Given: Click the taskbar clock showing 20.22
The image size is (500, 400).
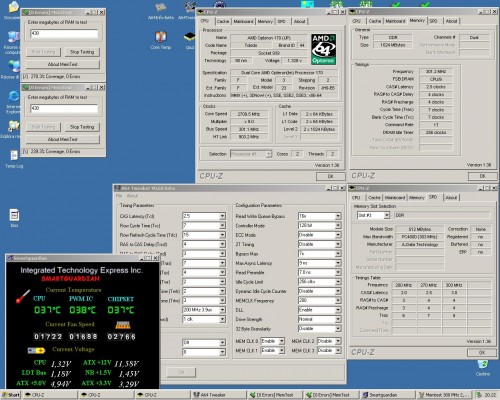Looking at the screenshot, I should [x=490, y=395].
